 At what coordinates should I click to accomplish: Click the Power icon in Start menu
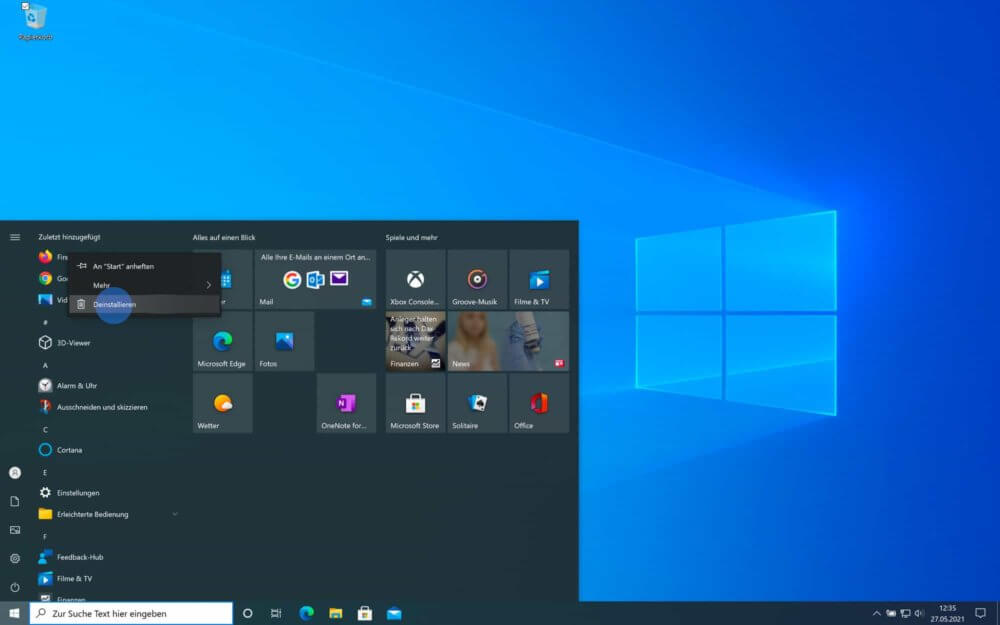(x=15, y=587)
